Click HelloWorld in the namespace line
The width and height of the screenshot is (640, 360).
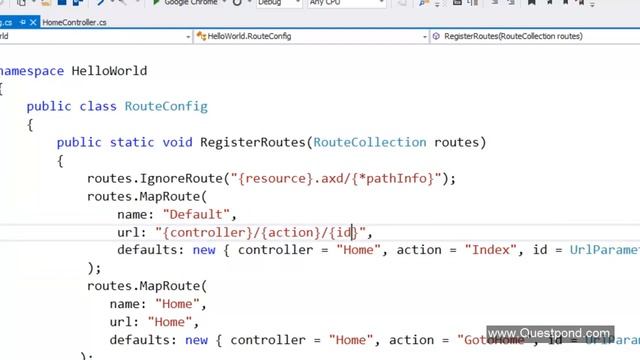109,71
